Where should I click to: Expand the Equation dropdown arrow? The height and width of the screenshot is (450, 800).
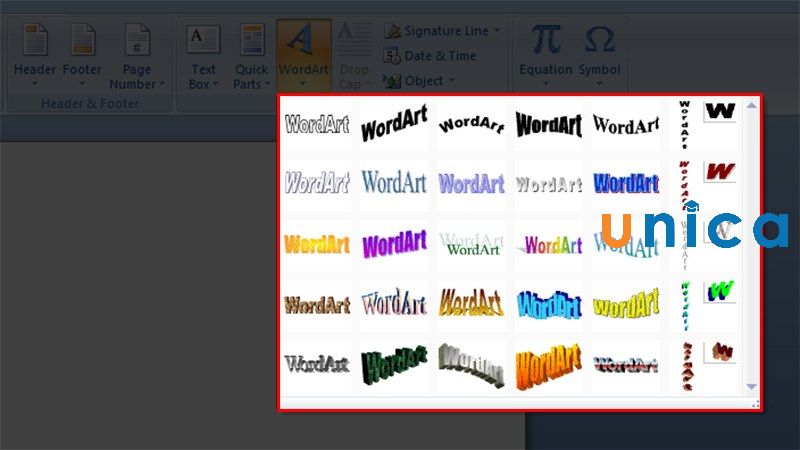point(545,84)
